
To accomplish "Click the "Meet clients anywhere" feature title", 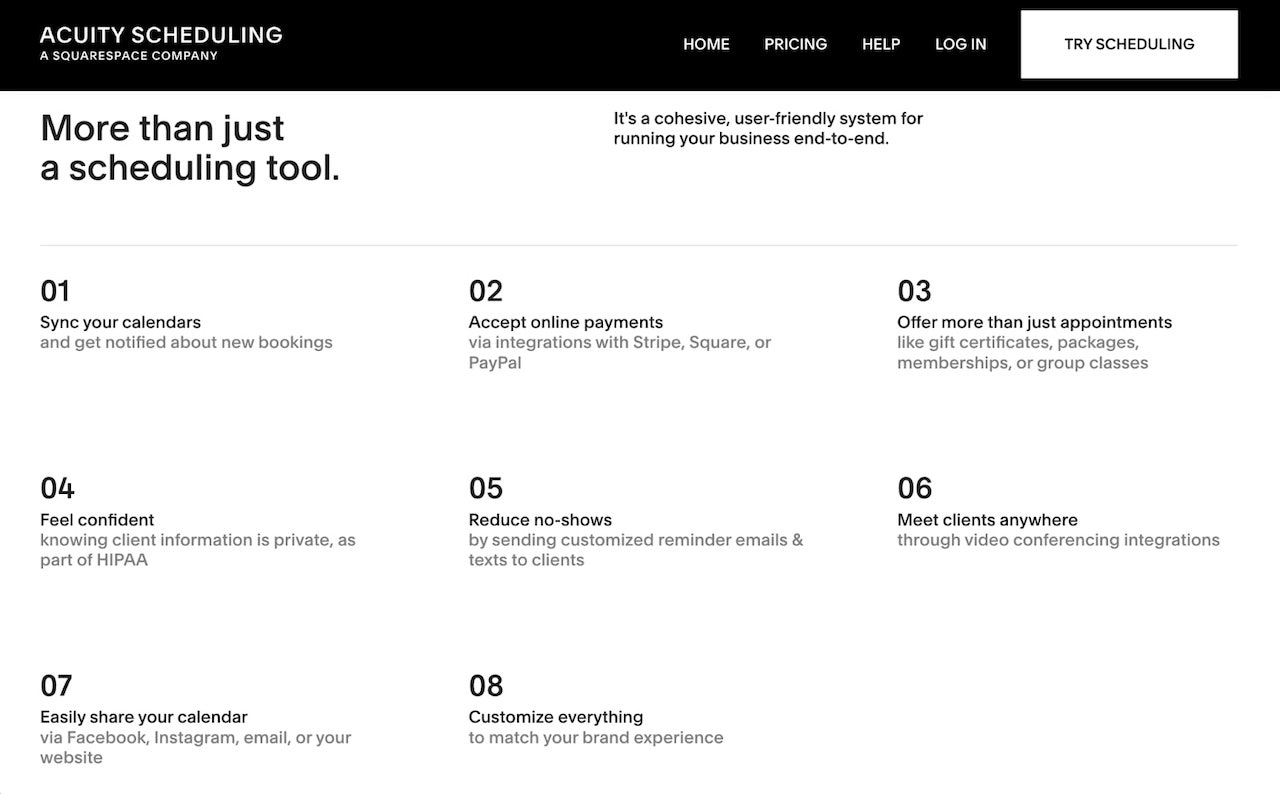I will pyautogui.click(x=987, y=520).
